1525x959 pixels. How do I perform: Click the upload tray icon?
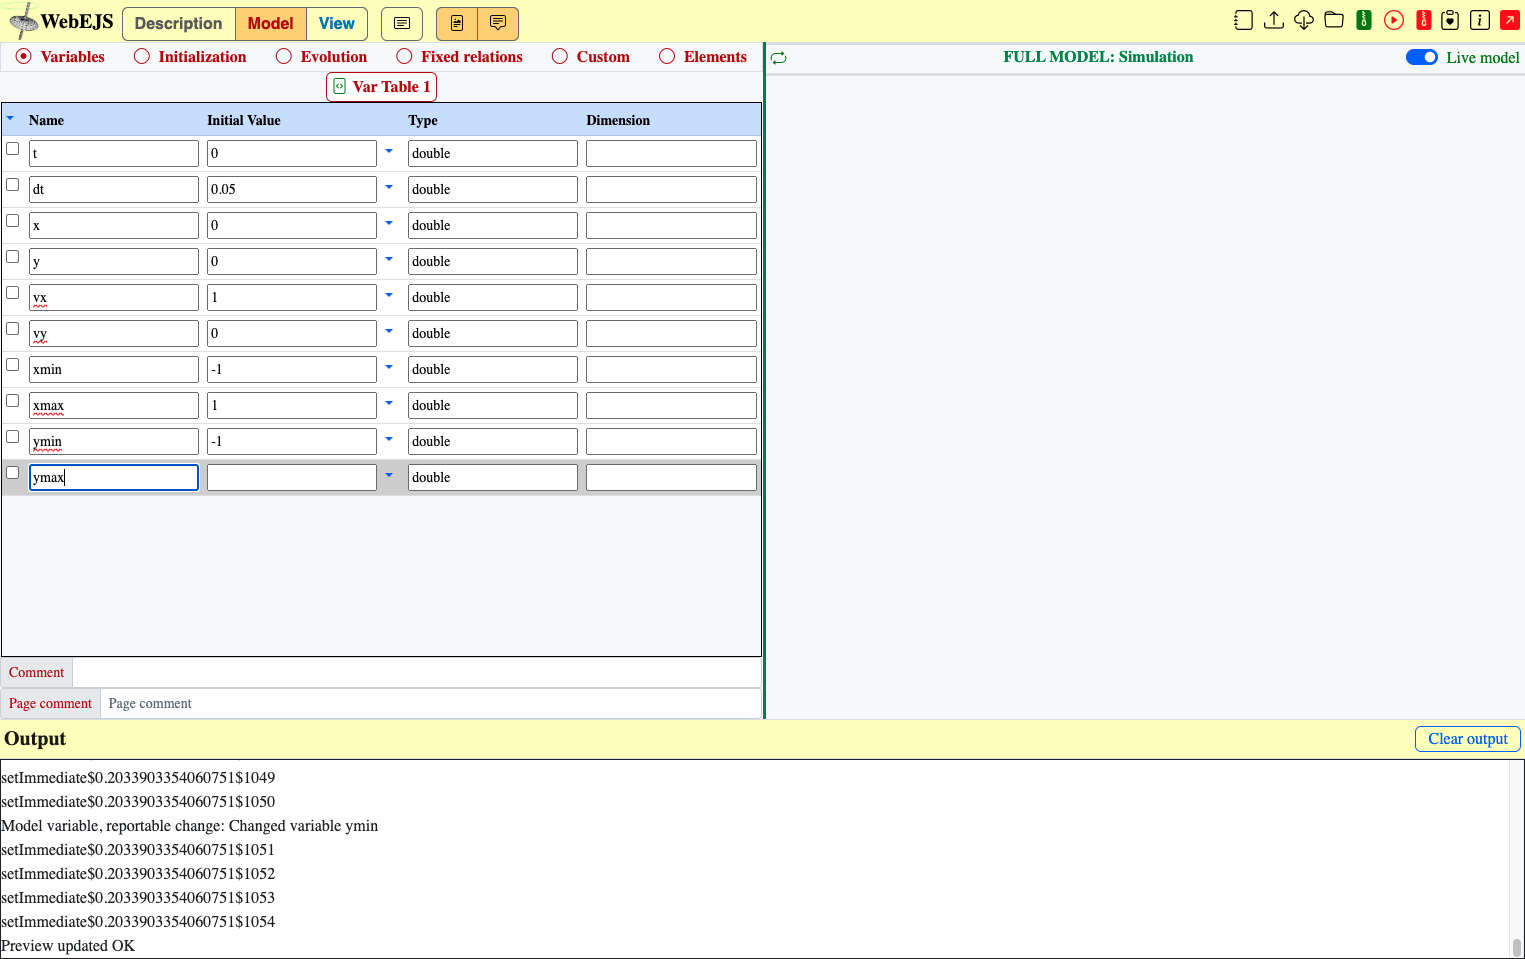(1274, 20)
